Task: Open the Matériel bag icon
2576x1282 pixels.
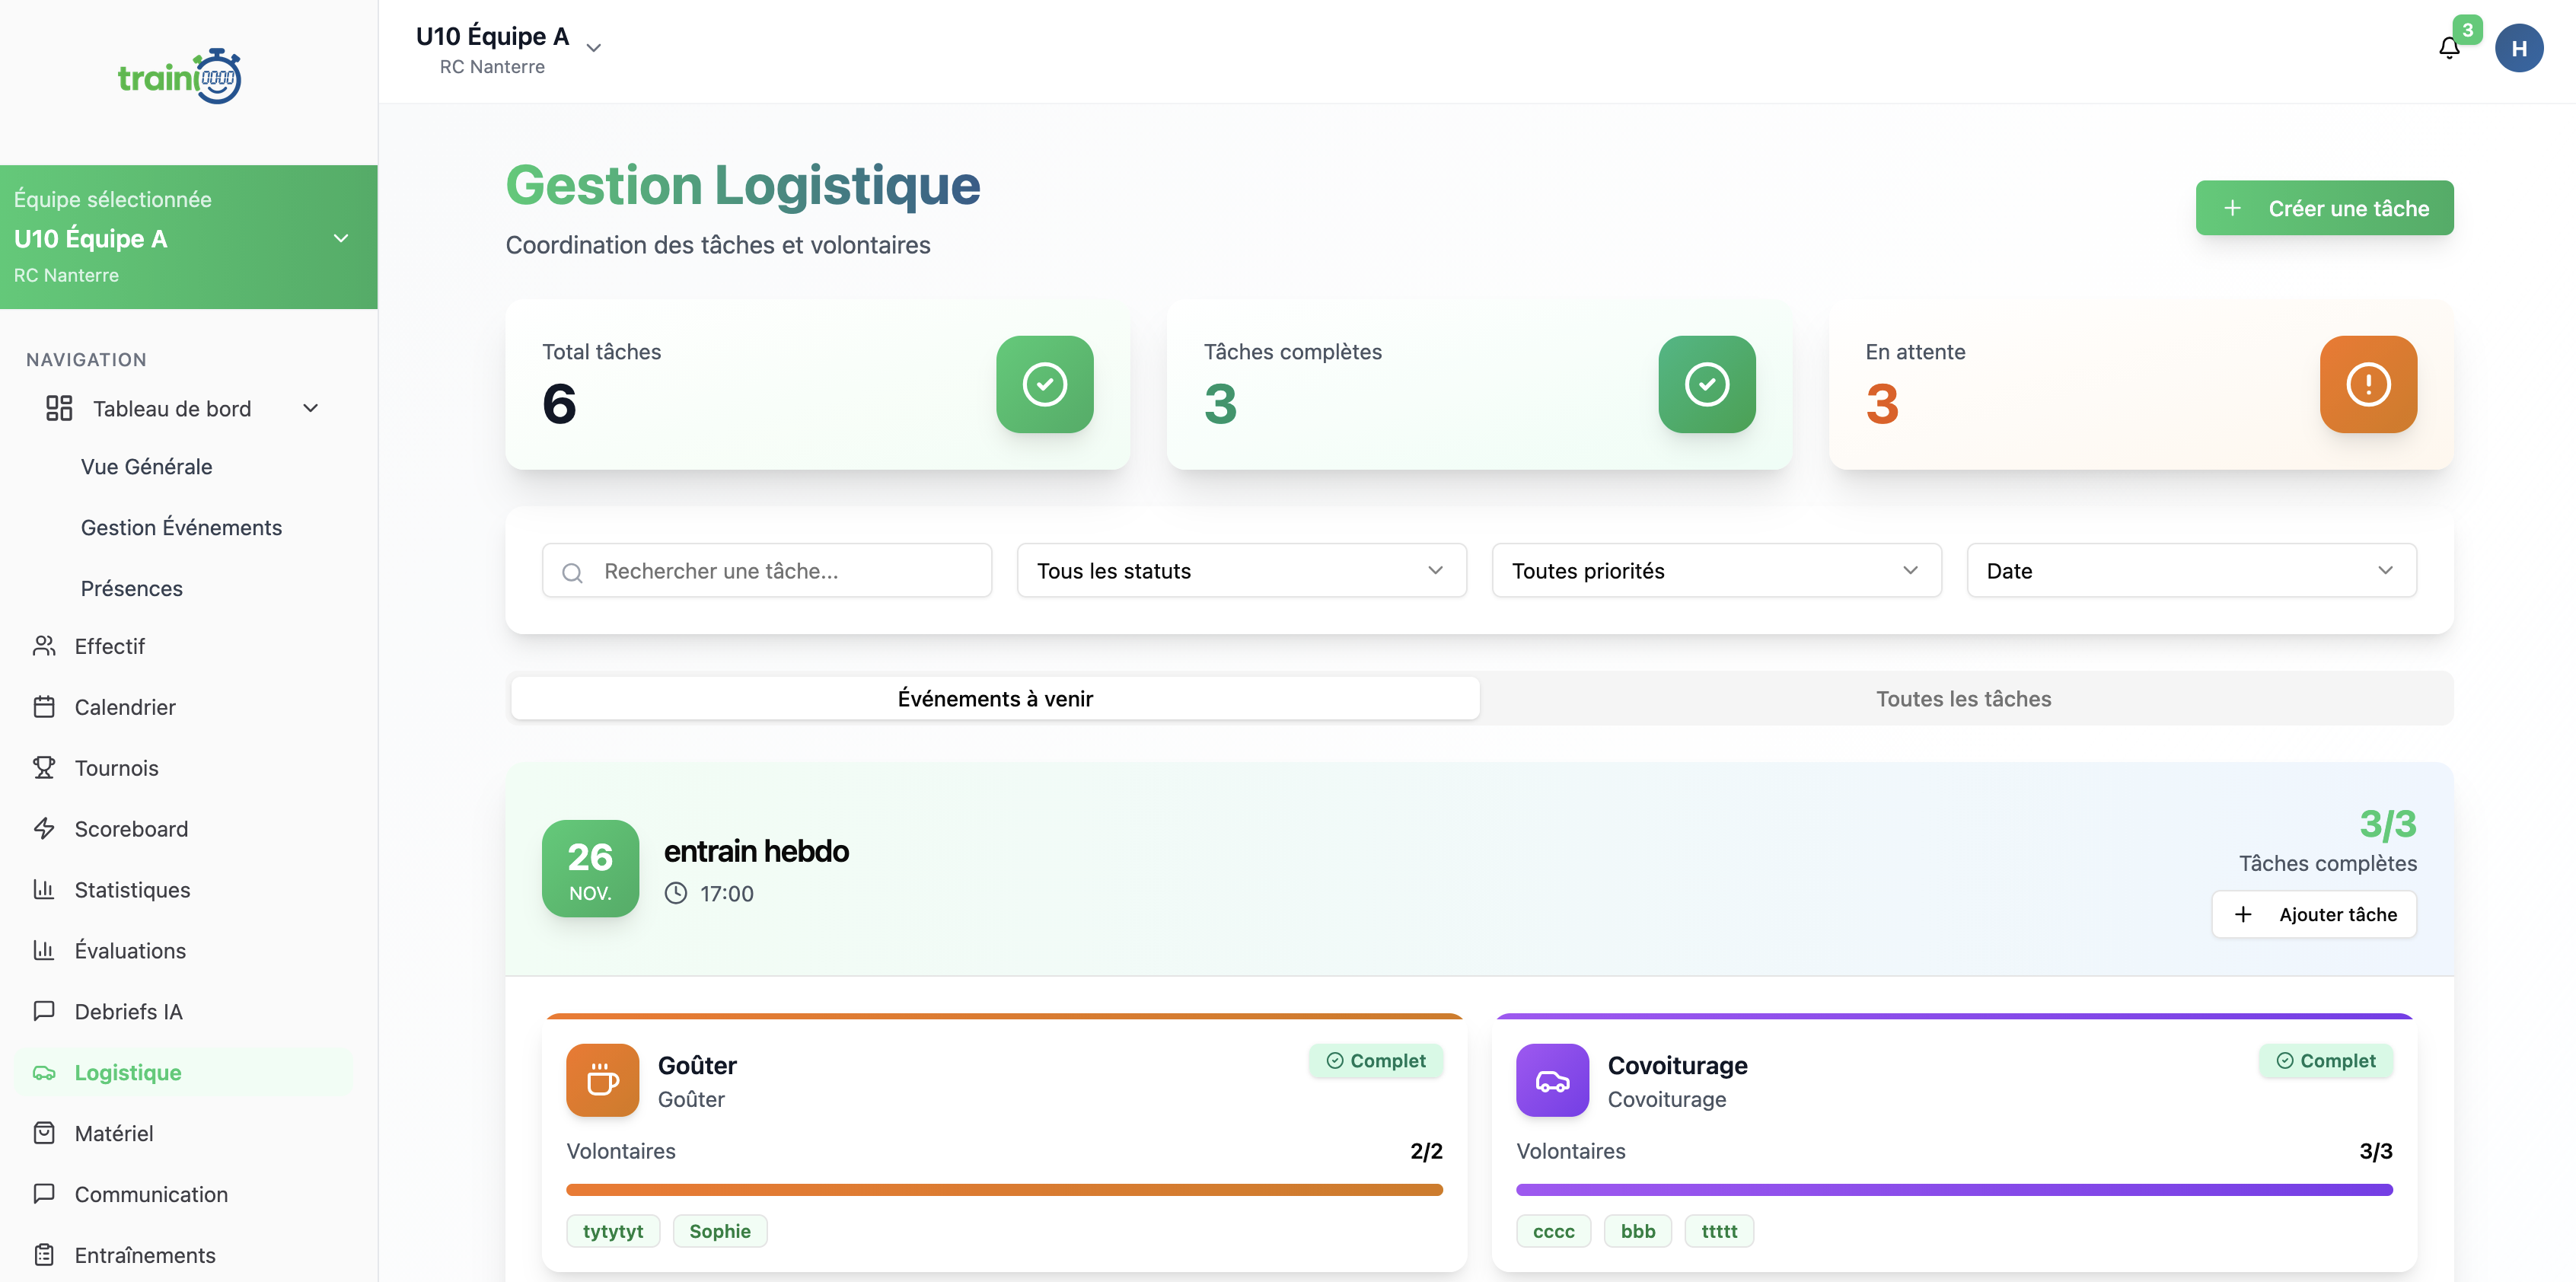Action: [44, 1133]
